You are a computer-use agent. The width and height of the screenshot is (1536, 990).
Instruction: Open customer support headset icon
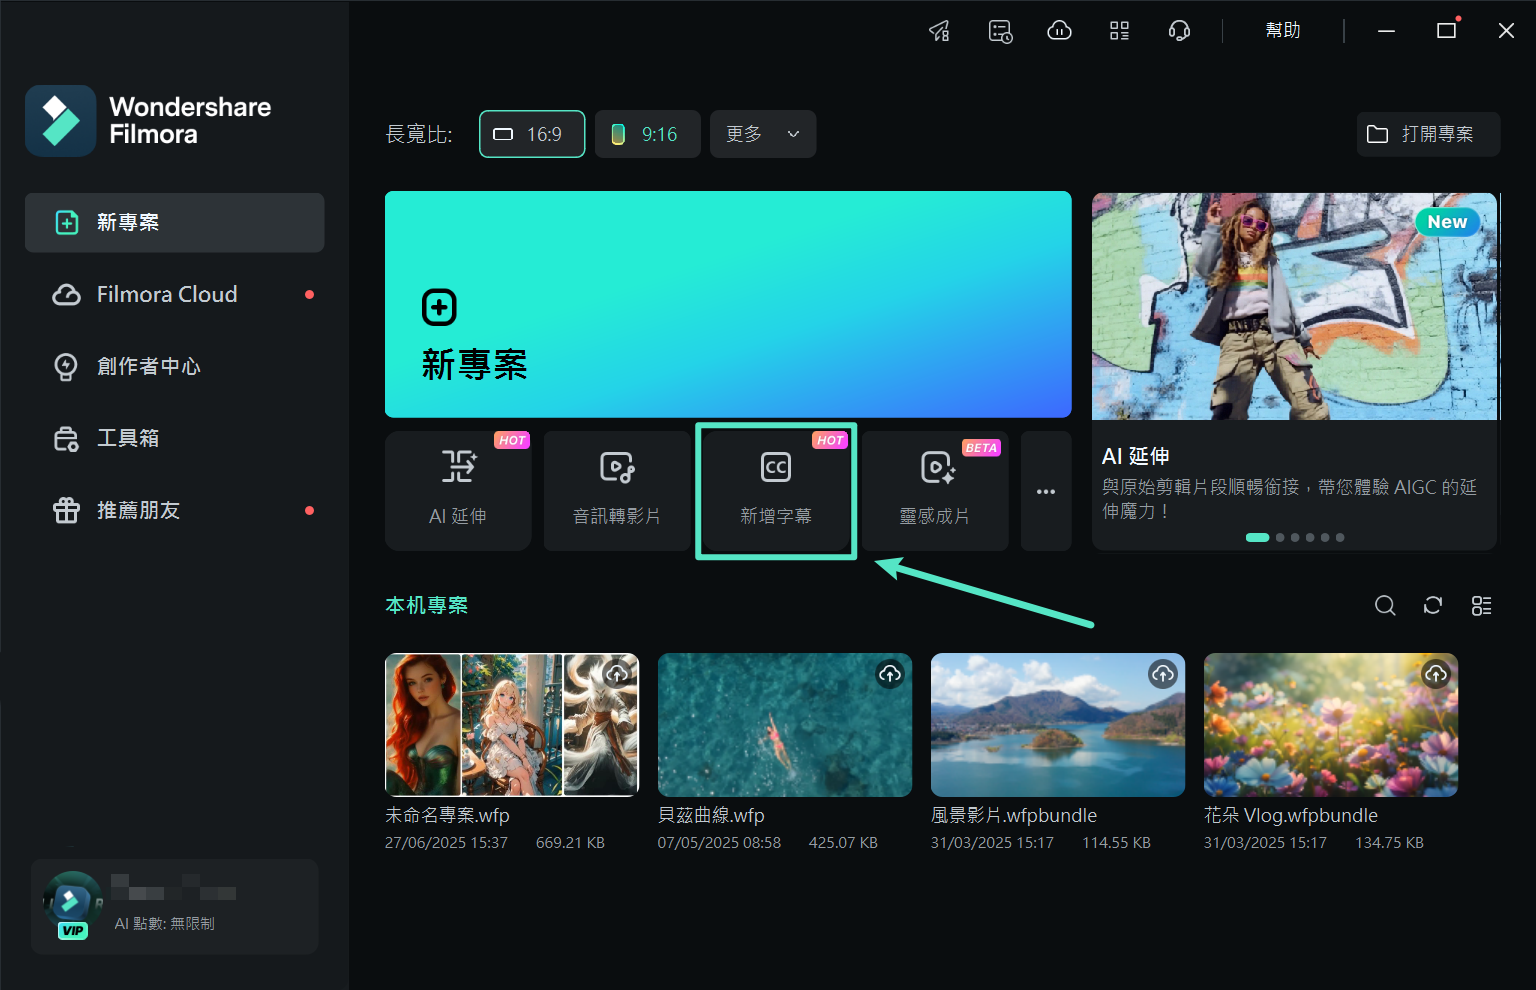pyautogui.click(x=1179, y=31)
